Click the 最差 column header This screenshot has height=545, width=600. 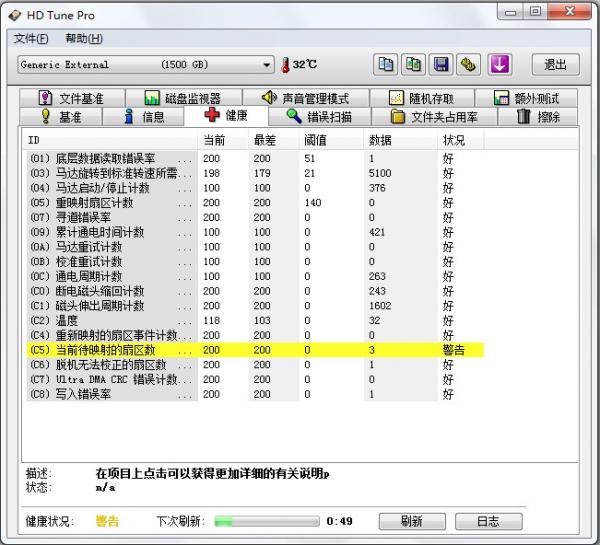click(273, 140)
